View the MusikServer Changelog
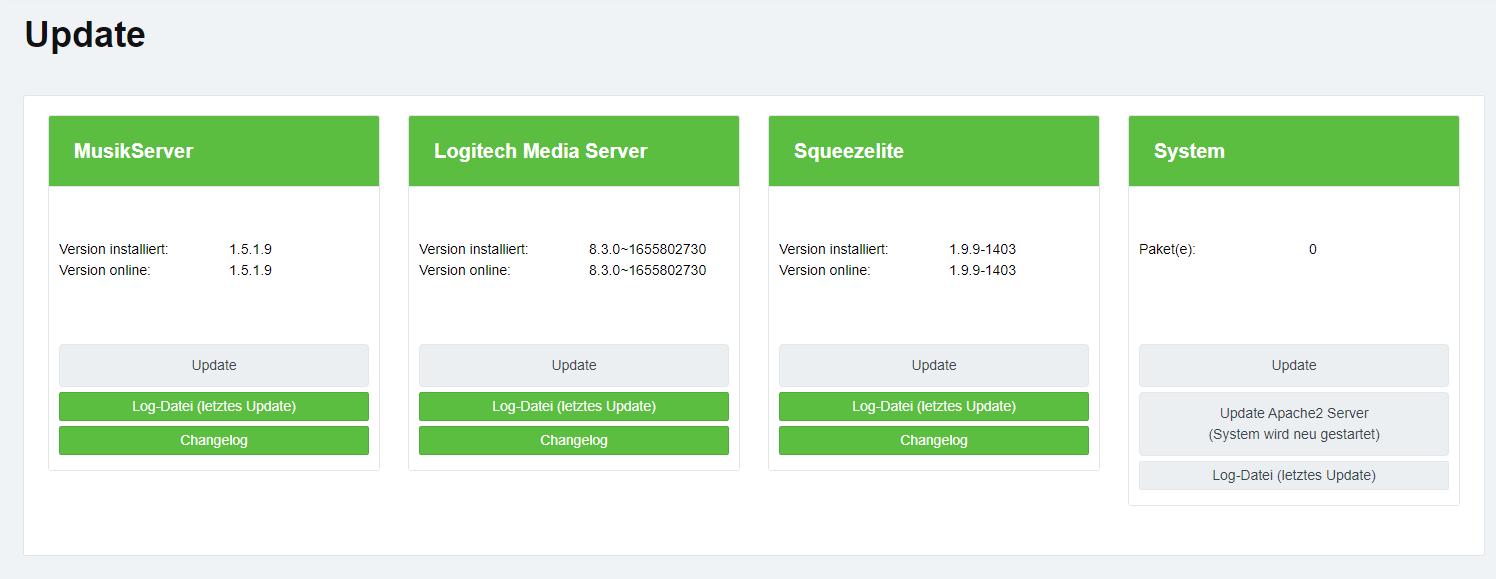 (x=214, y=440)
